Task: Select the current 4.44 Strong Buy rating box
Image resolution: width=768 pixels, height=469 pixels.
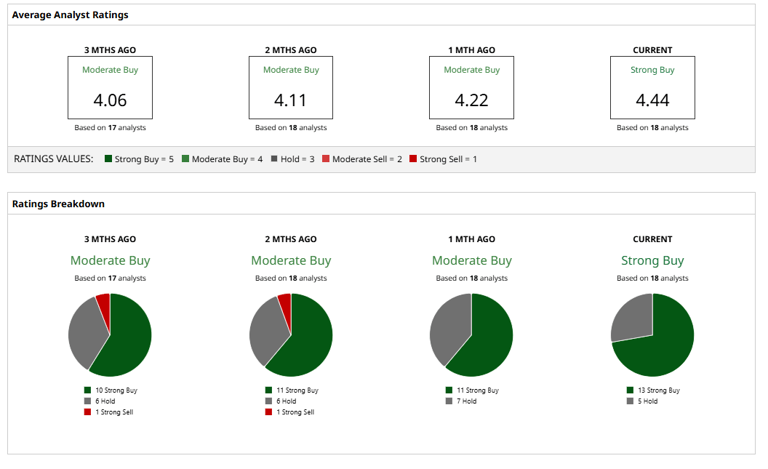Action: point(652,88)
